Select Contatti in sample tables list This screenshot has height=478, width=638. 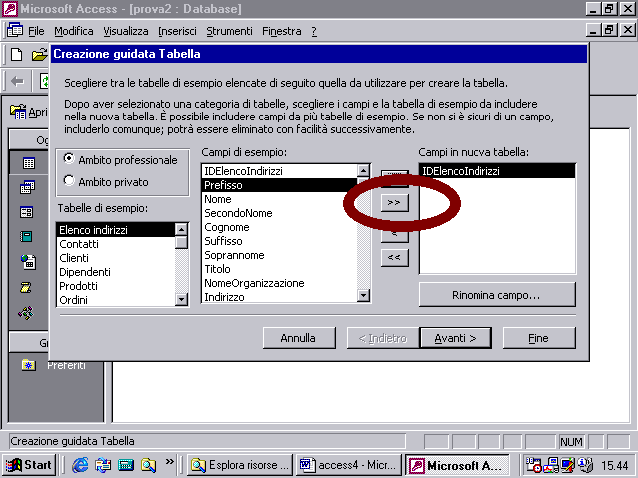116,244
